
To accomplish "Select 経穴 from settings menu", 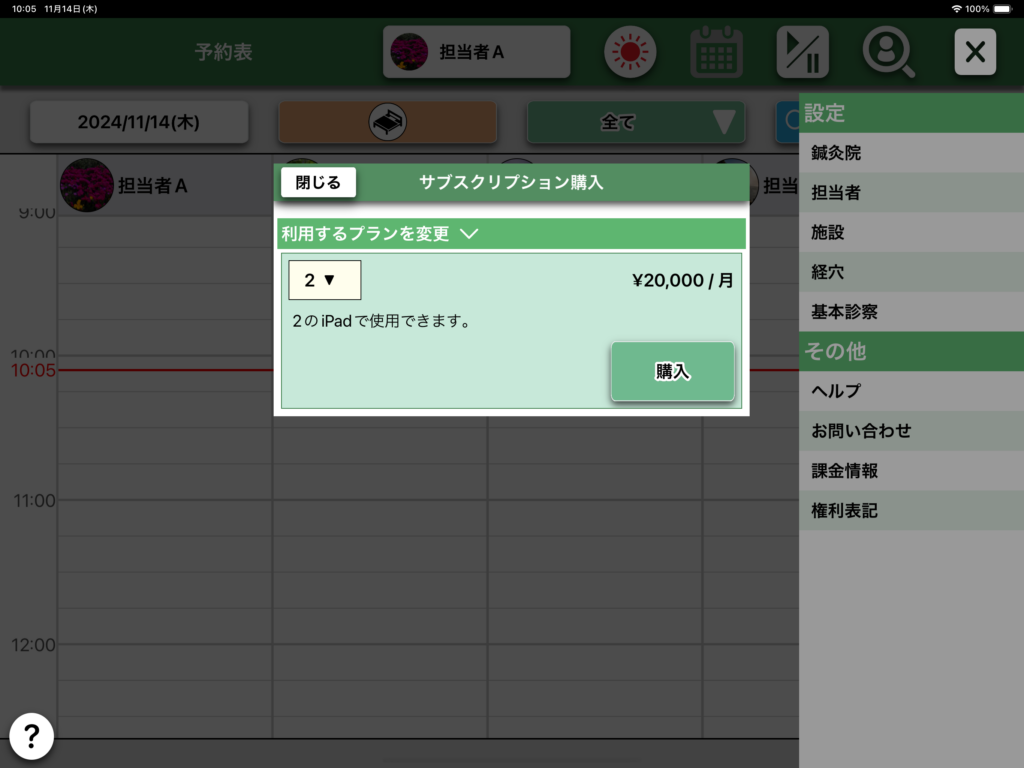I will 828,272.
